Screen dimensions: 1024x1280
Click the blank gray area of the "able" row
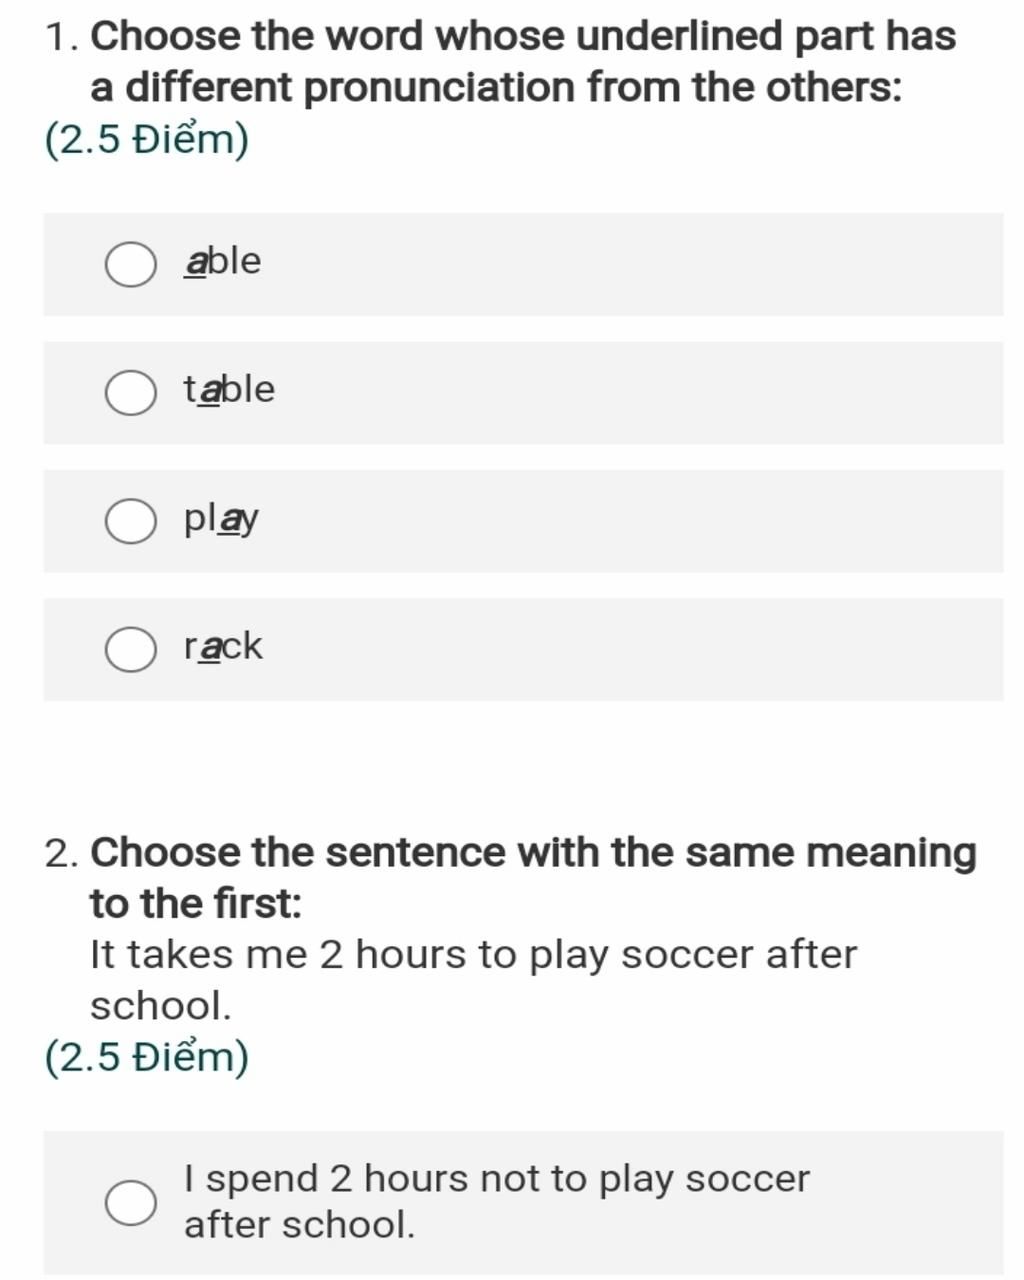click(630, 264)
